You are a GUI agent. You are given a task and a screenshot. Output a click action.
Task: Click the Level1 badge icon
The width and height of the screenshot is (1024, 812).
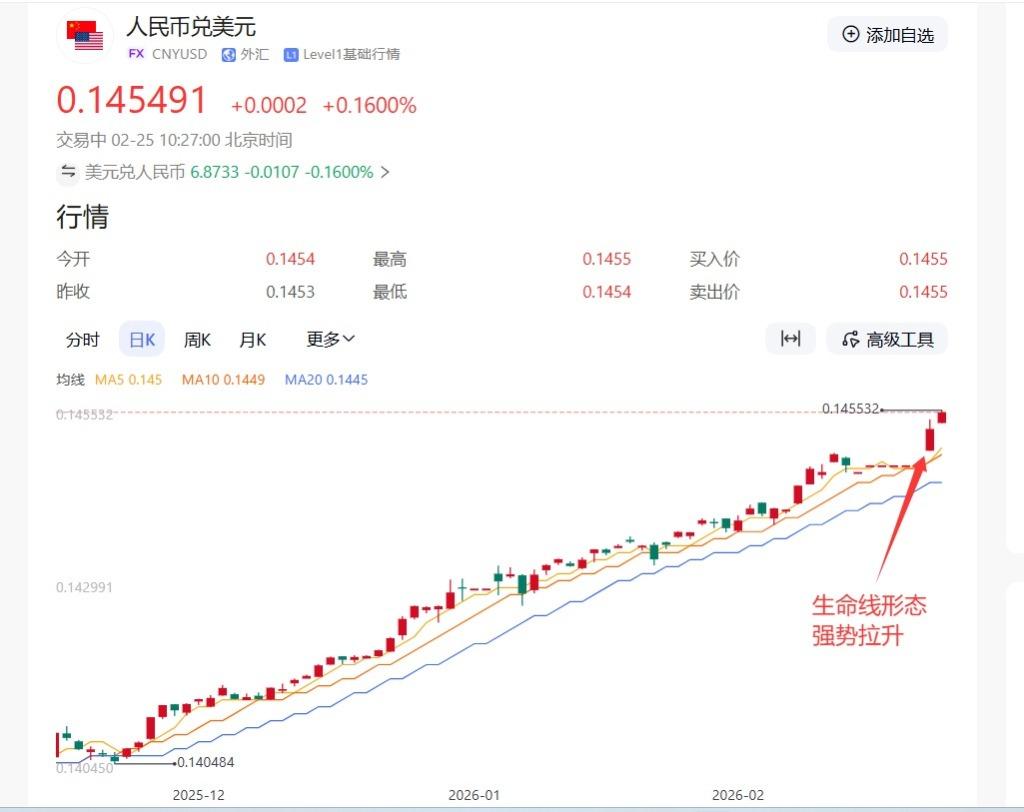(x=291, y=55)
